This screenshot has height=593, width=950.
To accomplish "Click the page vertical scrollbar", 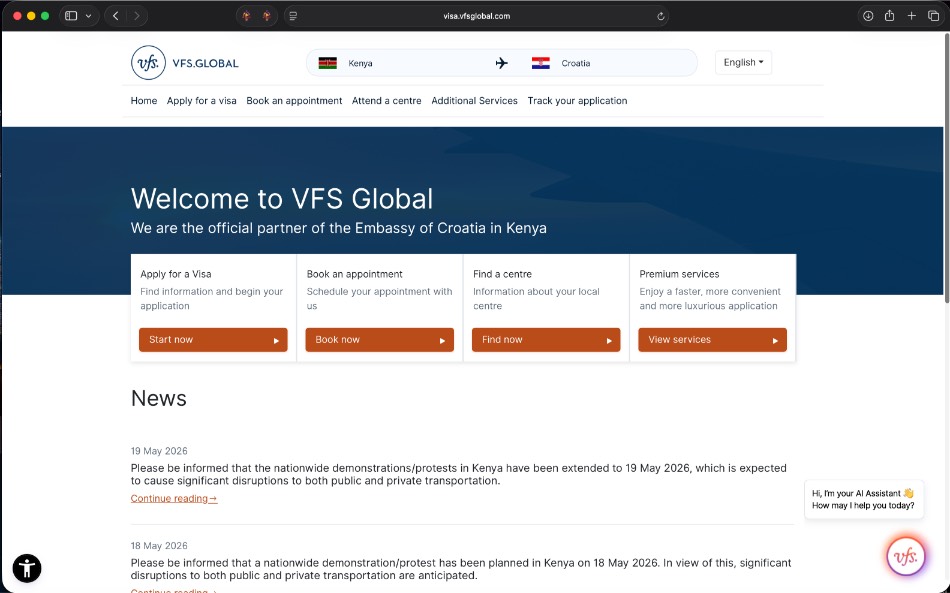I will (946, 167).
